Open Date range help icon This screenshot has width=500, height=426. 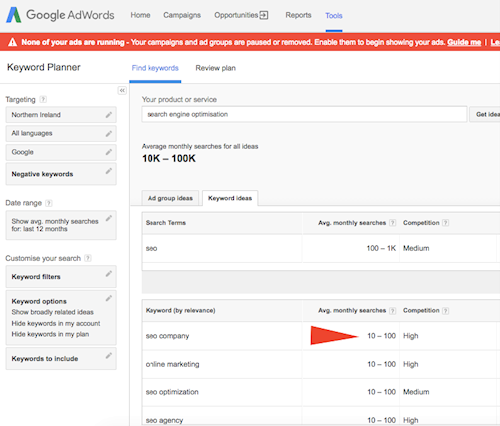[x=49, y=203]
